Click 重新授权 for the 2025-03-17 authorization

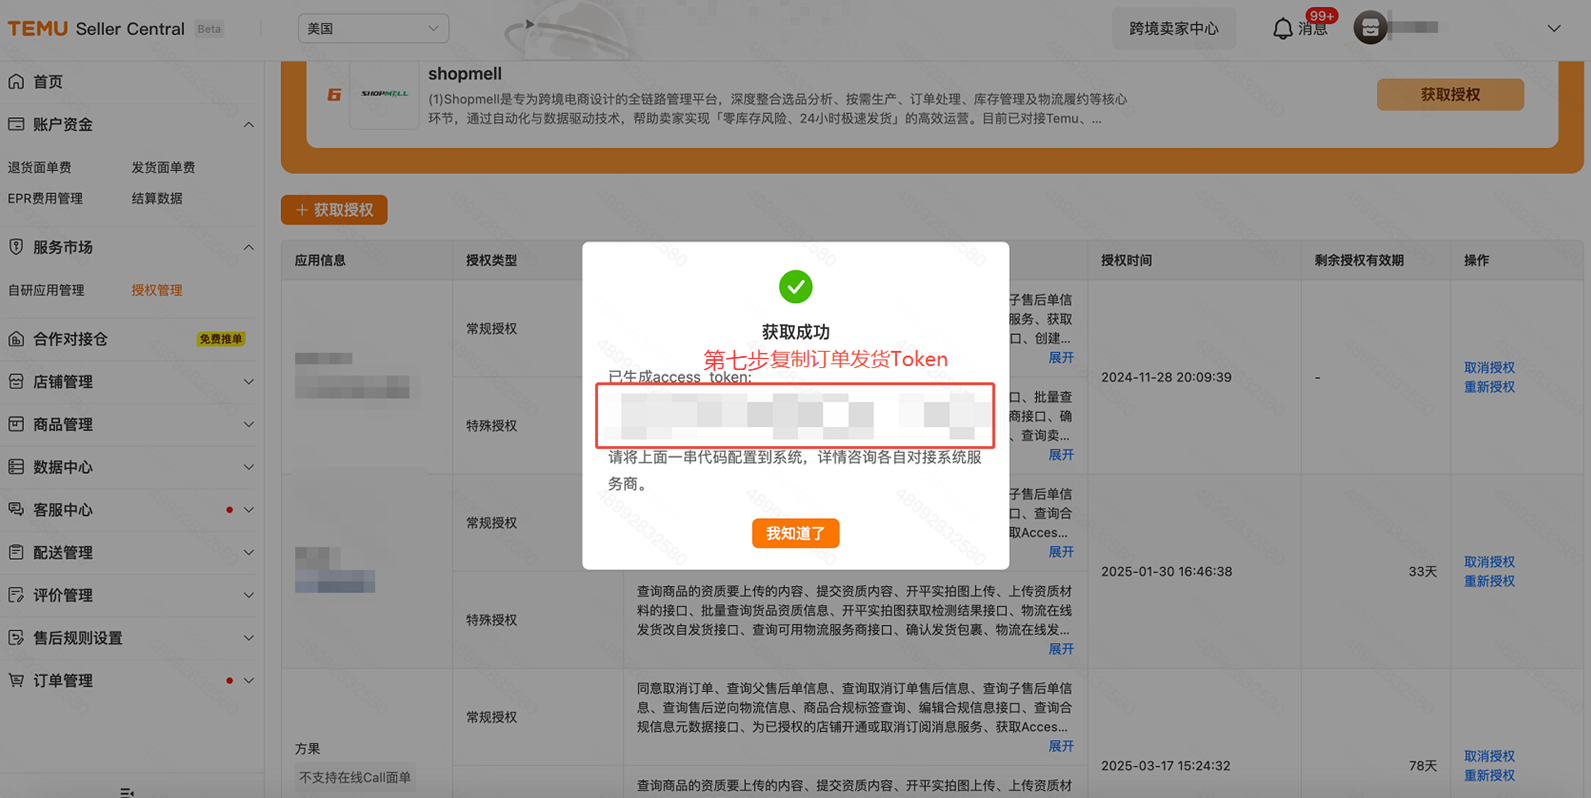1489,776
